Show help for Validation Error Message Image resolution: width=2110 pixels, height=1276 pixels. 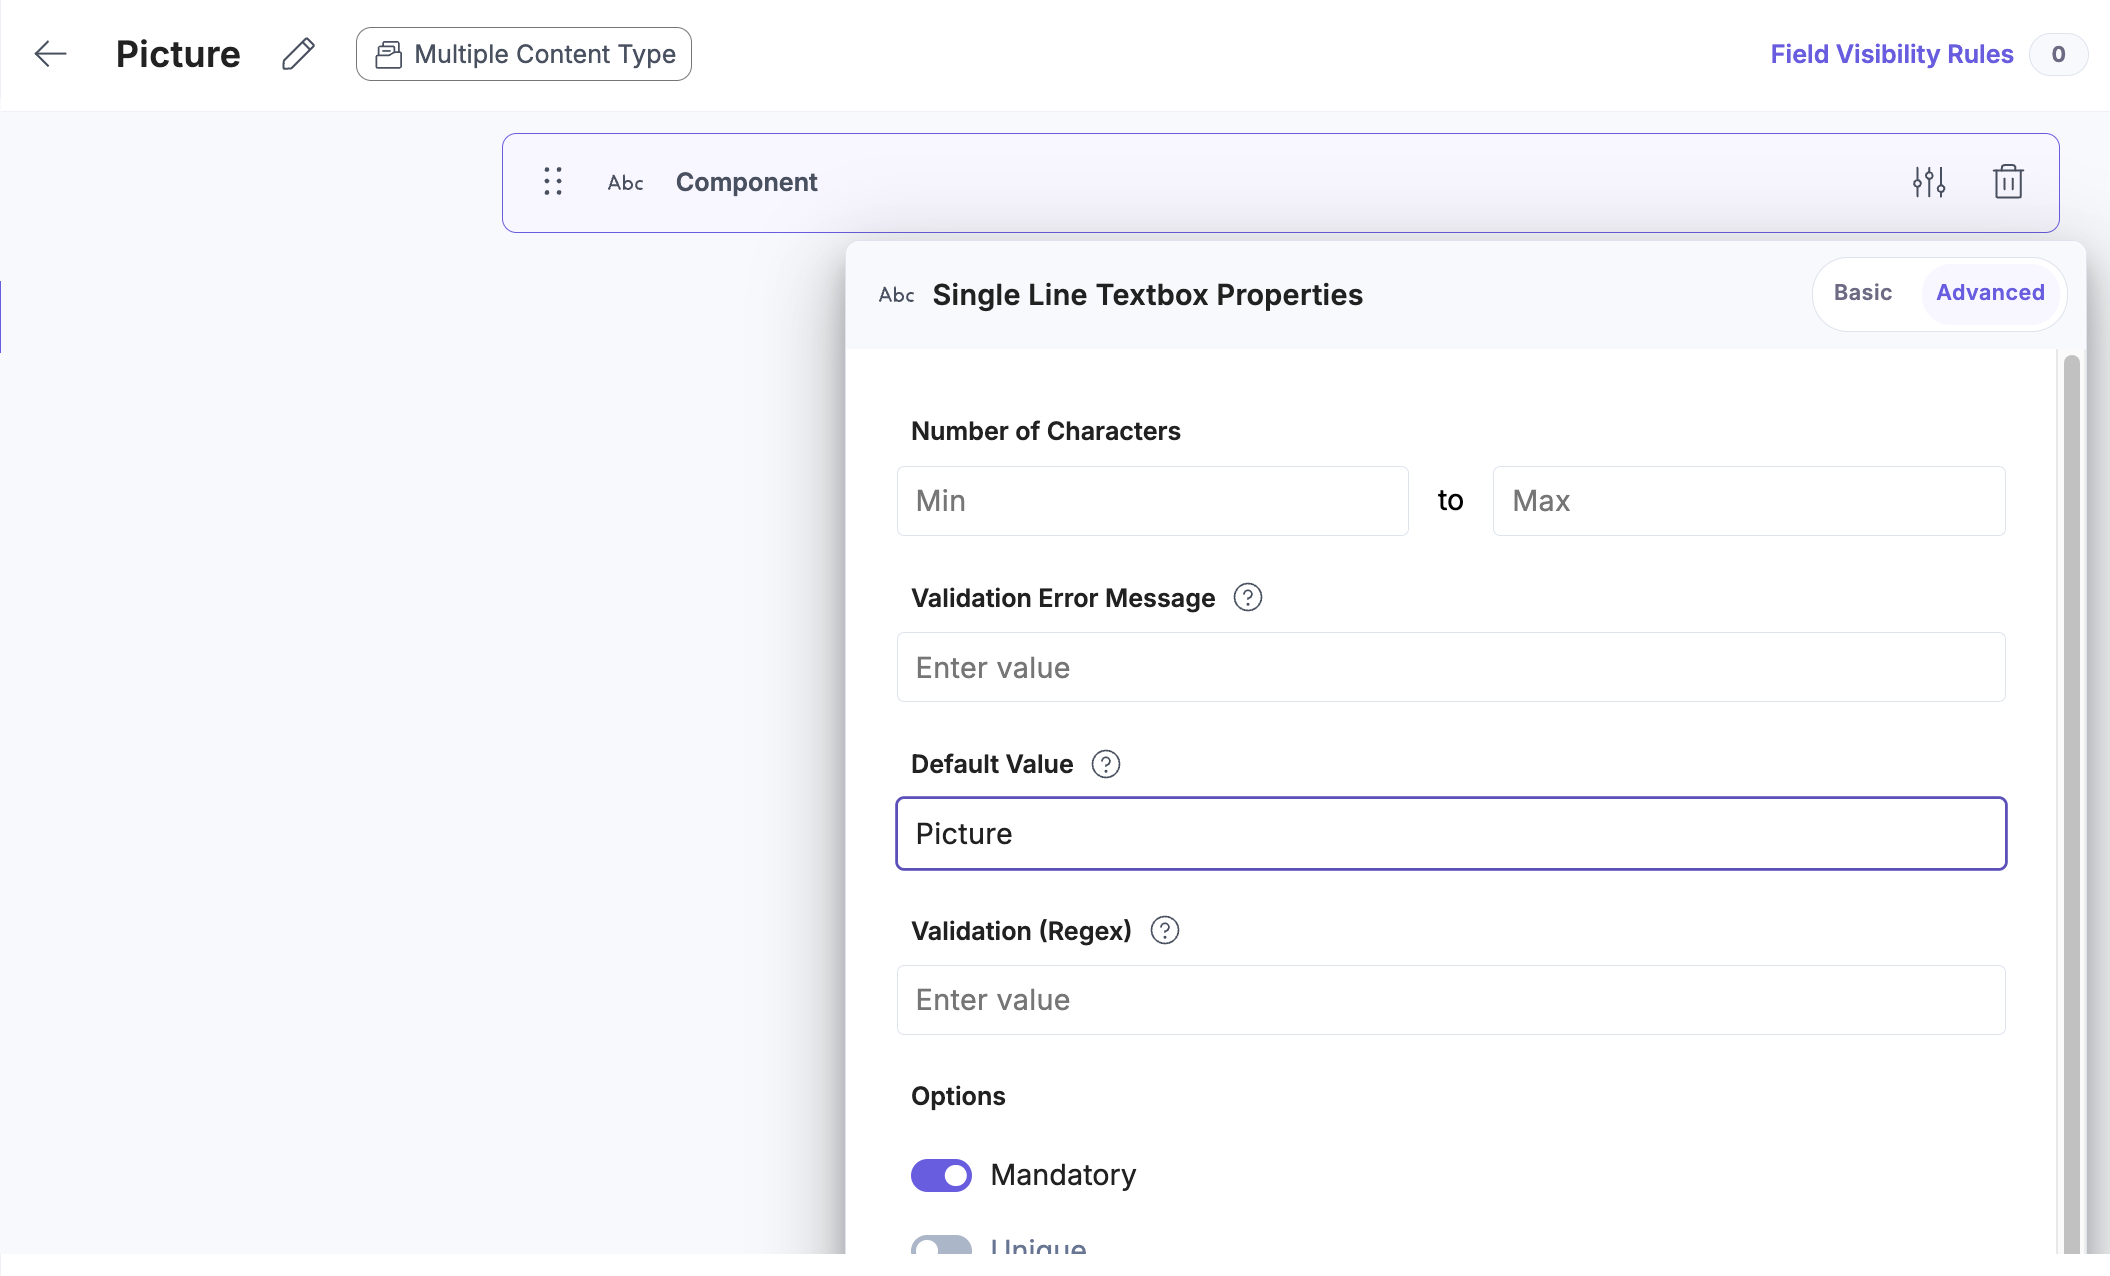tap(1247, 598)
